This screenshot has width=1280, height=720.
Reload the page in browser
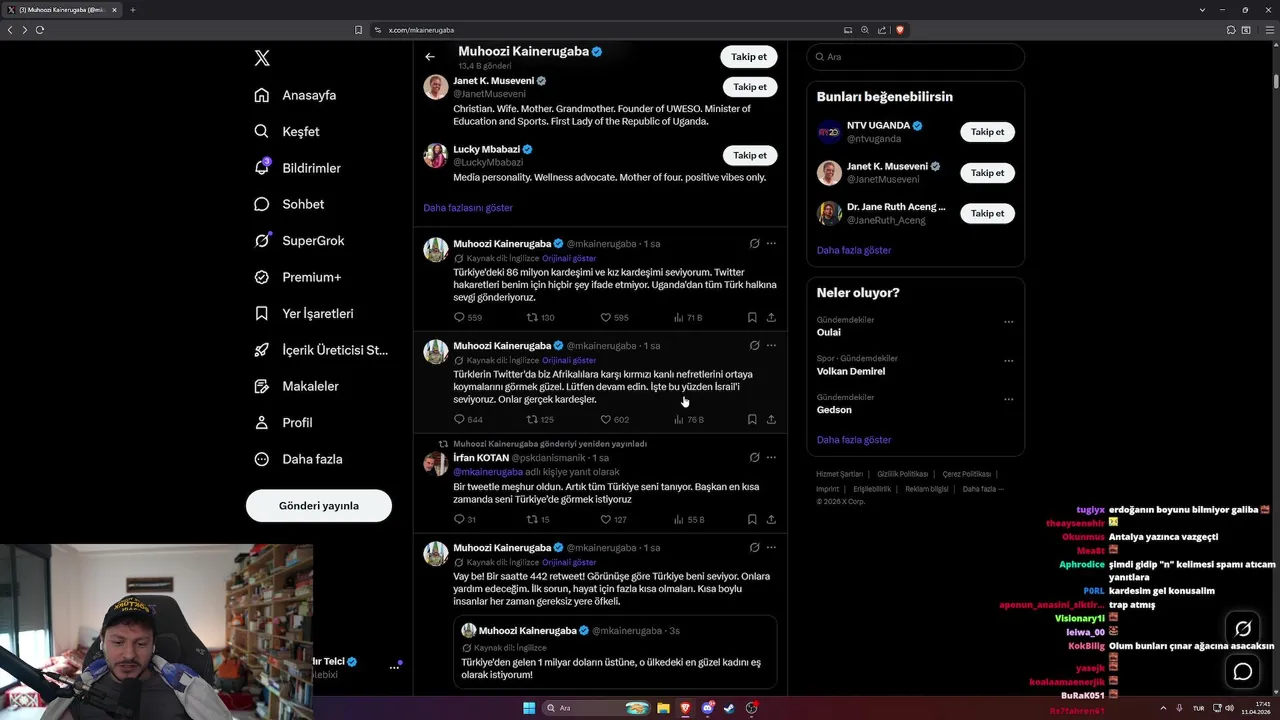coord(40,30)
